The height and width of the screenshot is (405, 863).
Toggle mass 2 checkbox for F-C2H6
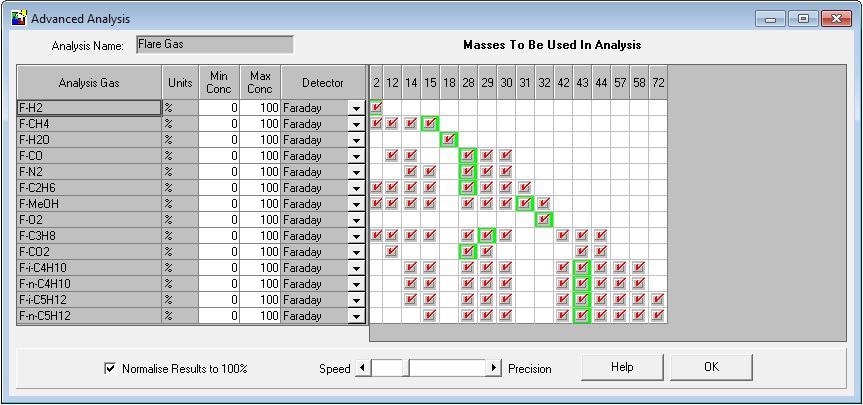pyautogui.click(x=376, y=187)
